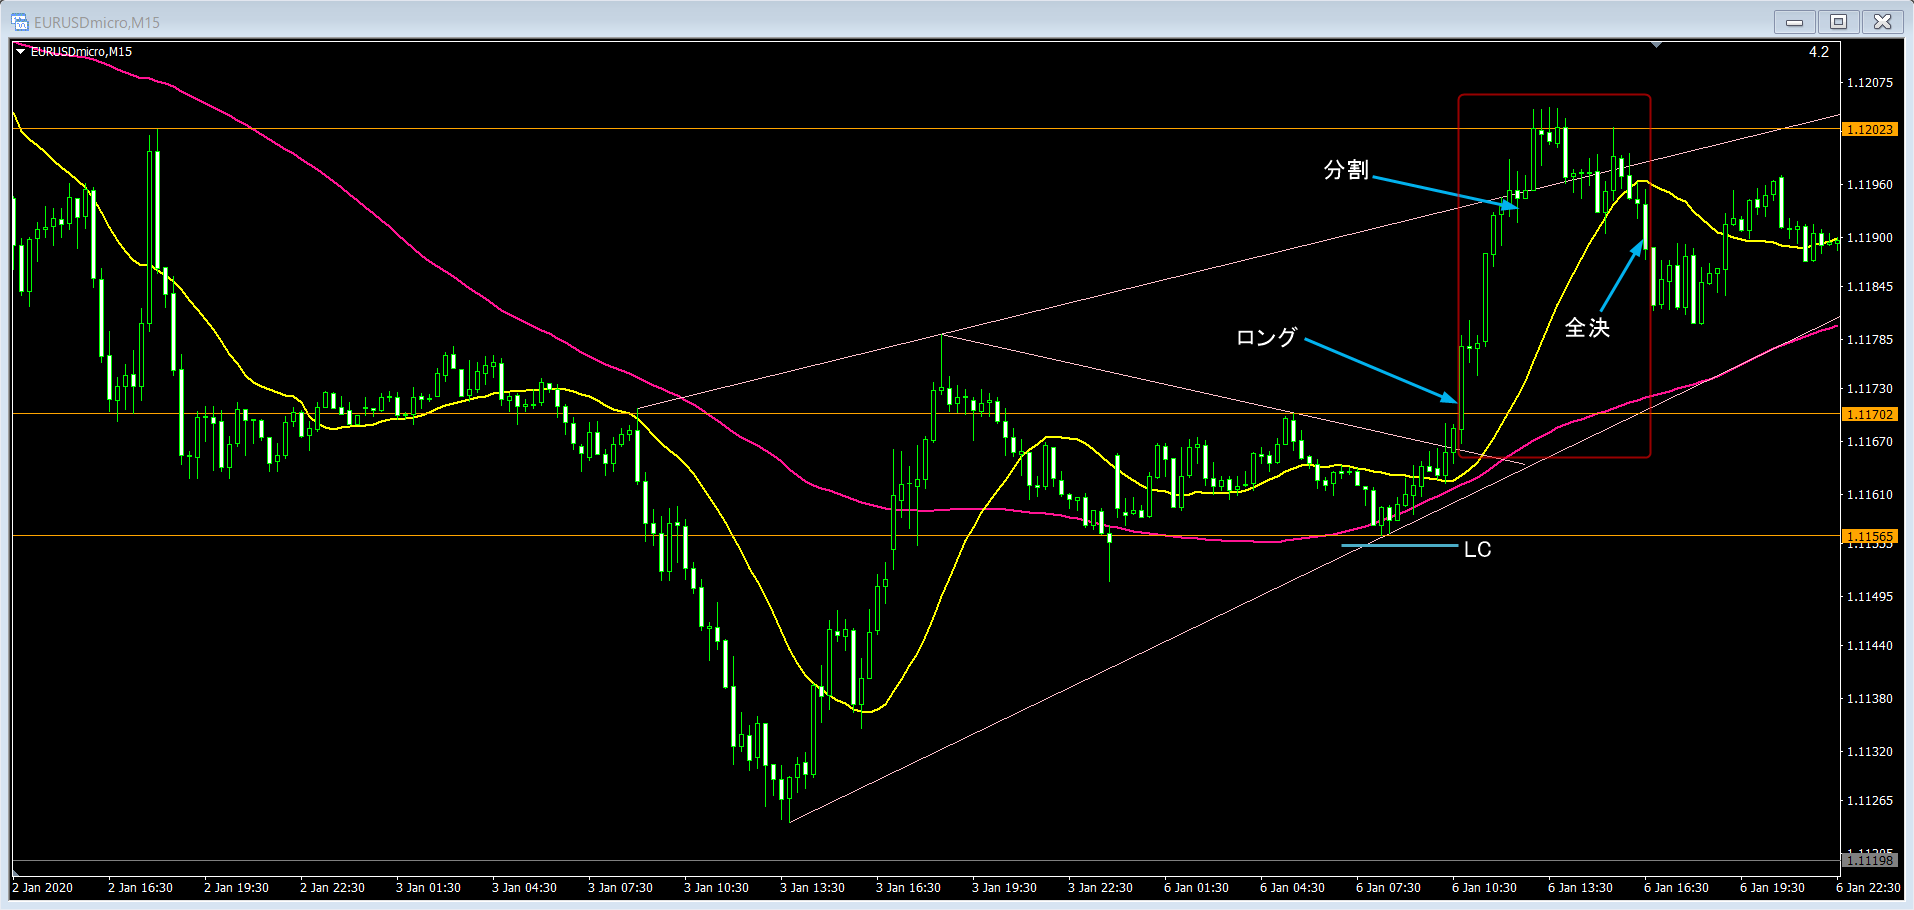Screen dimensions: 1914x910
Task: Click the 2 Jan 22:30 time axis label
Action: (332, 887)
